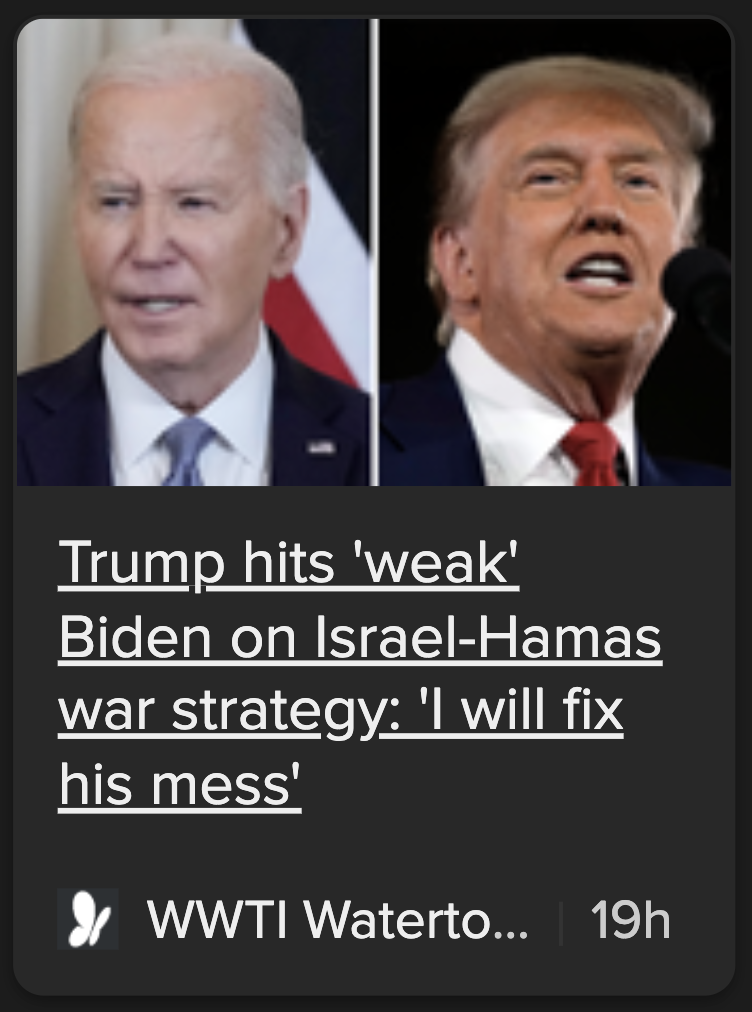Click the flag lapel pin on the suit
752x1012 pixels.
[321, 447]
